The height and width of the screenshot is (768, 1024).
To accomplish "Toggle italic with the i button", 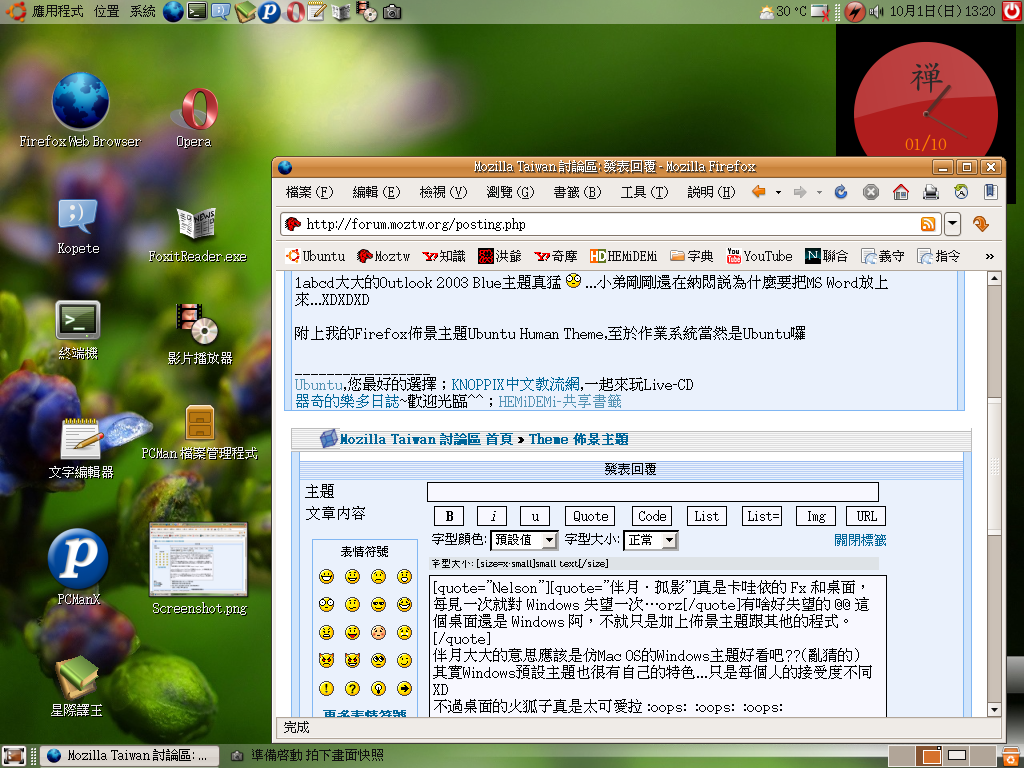I will pyautogui.click(x=493, y=516).
